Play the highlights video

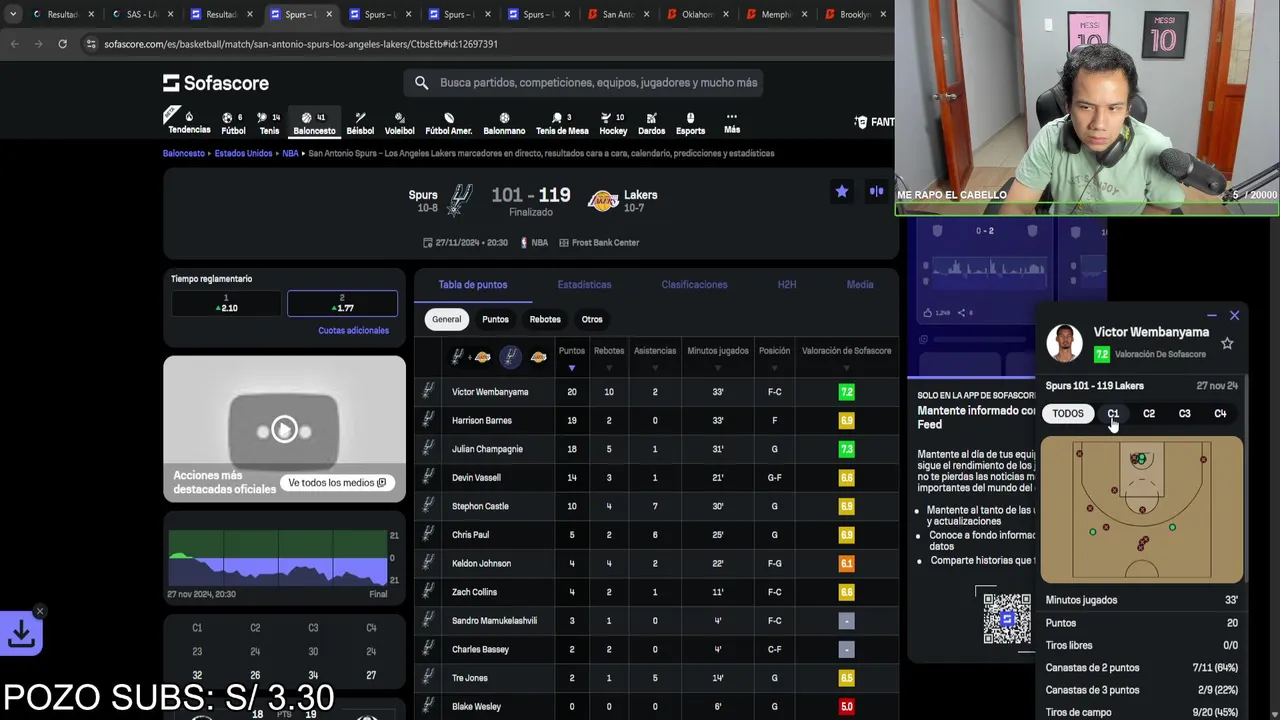click(x=284, y=430)
